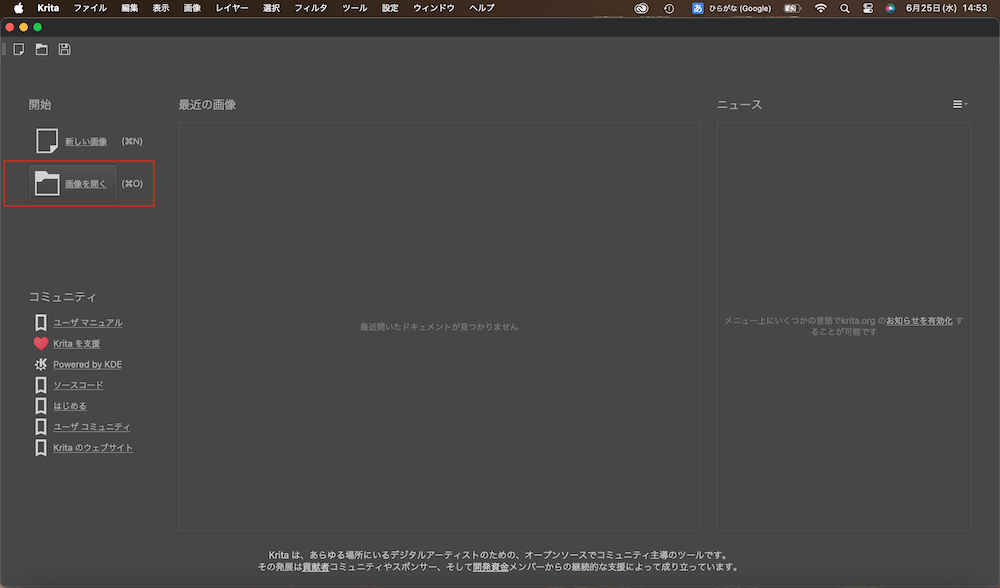Click the 画像を開く folder icon

click(47, 184)
